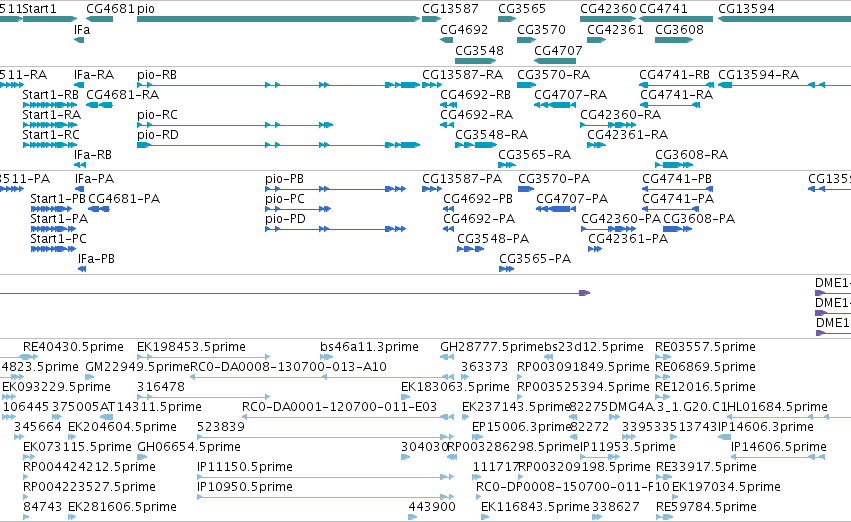Screen dimensions: 851x522
Task: Open the RC0-DA0001-120700-011-E03 label
Action: click(x=340, y=407)
